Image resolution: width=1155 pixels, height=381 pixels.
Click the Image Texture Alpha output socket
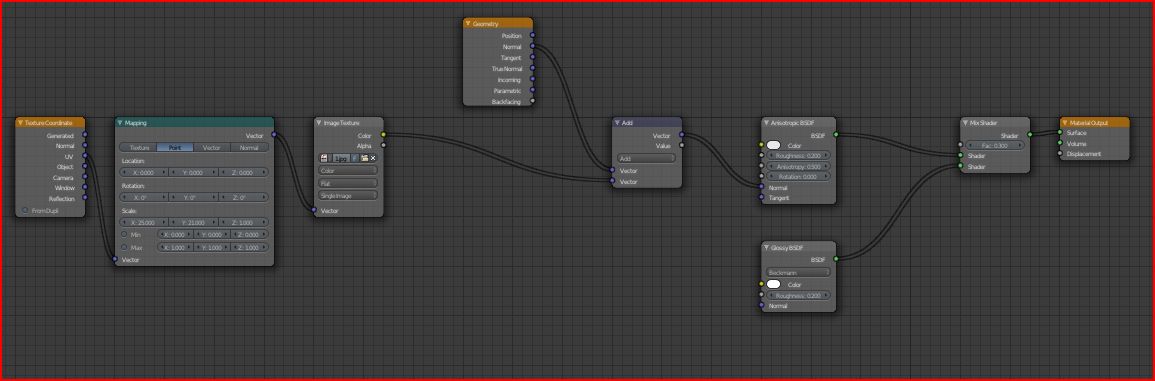tap(383, 145)
